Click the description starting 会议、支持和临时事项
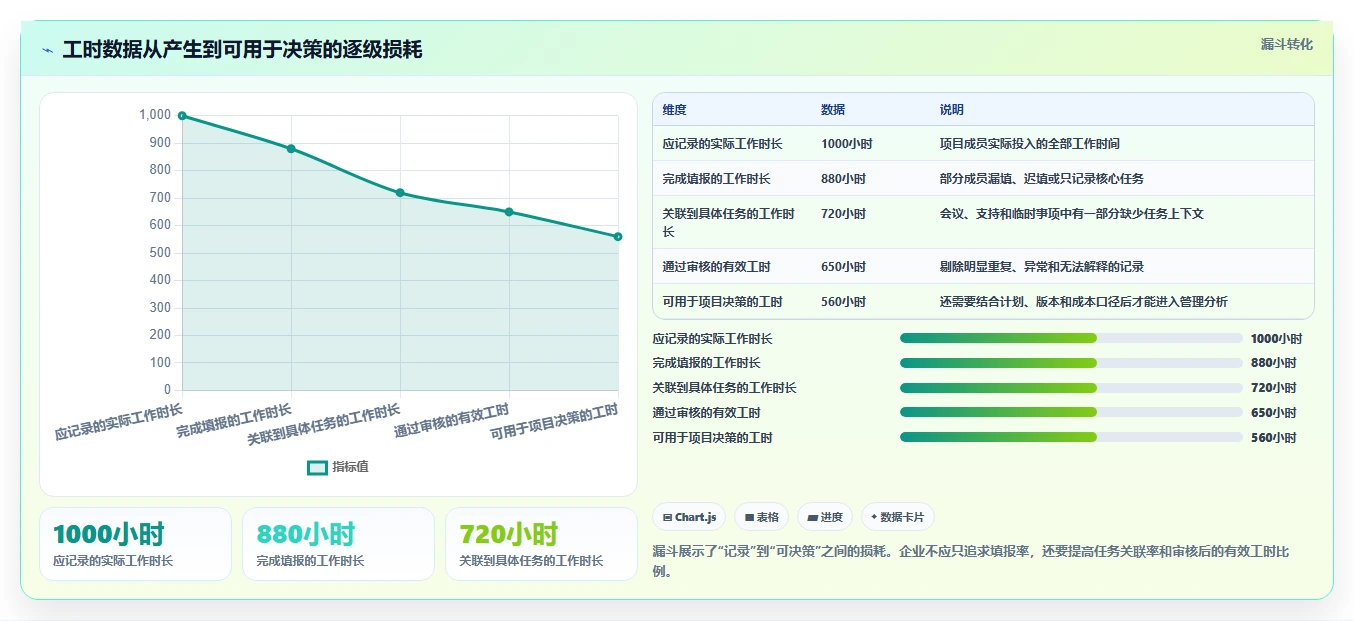Viewport: 1354px width, 621px height. [1071, 214]
